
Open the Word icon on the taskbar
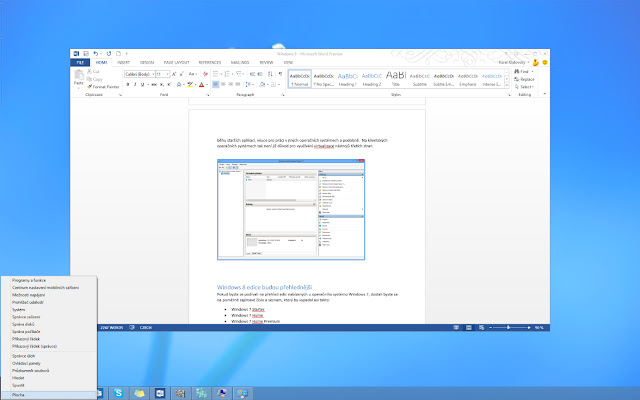click(160, 393)
